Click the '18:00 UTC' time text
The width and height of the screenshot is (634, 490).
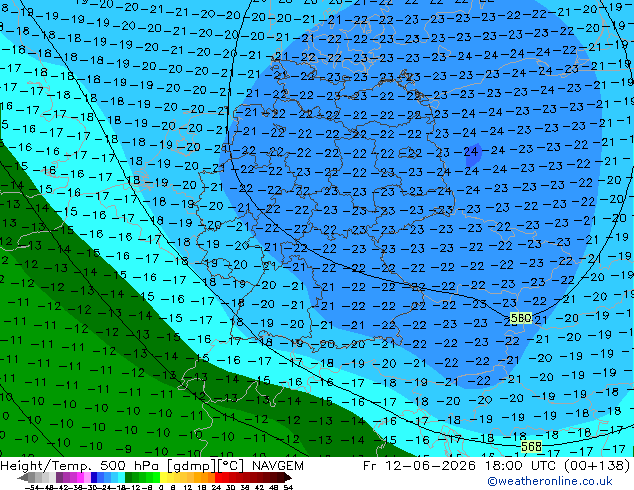(x=522, y=466)
